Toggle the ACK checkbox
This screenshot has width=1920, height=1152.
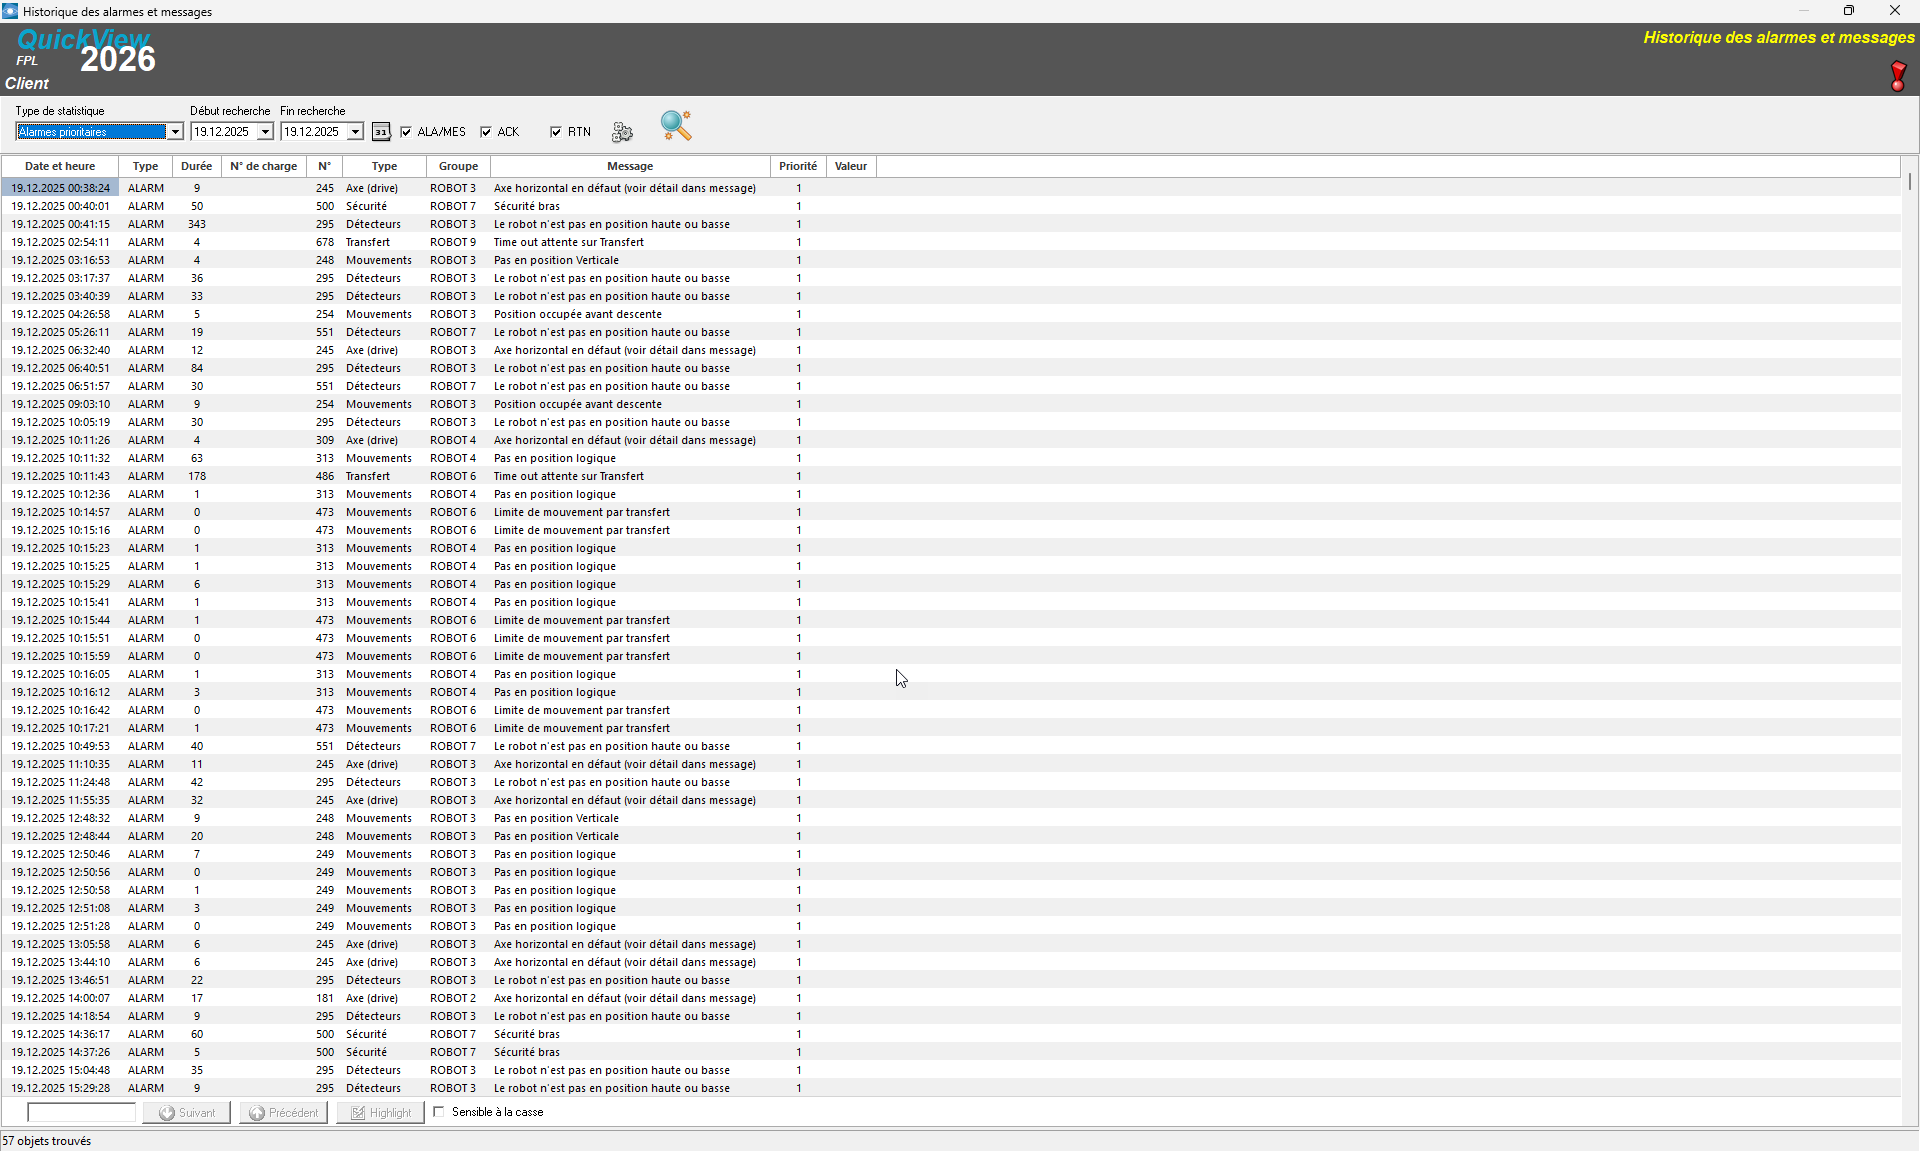(486, 132)
